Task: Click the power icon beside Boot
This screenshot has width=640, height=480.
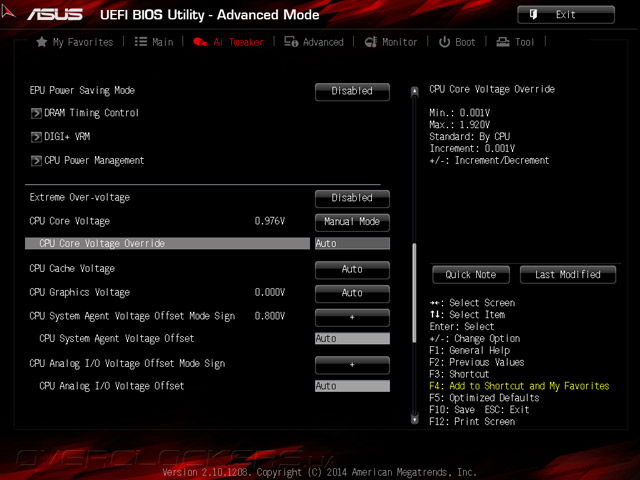Action: coord(444,42)
